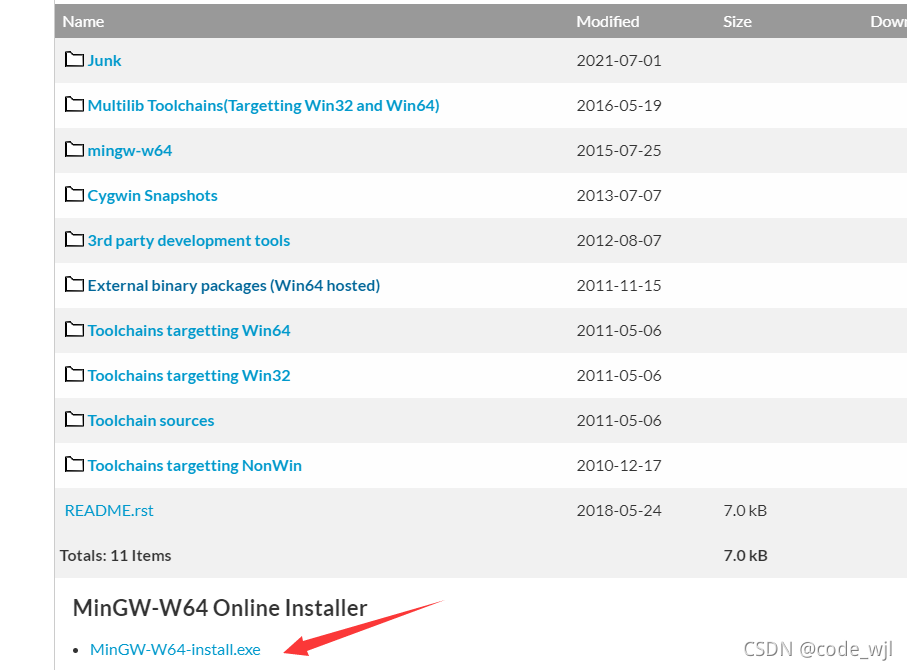The height and width of the screenshot is (670, 907).
Task: Click the Totals: 11 Items text
Action: (115, 556)
